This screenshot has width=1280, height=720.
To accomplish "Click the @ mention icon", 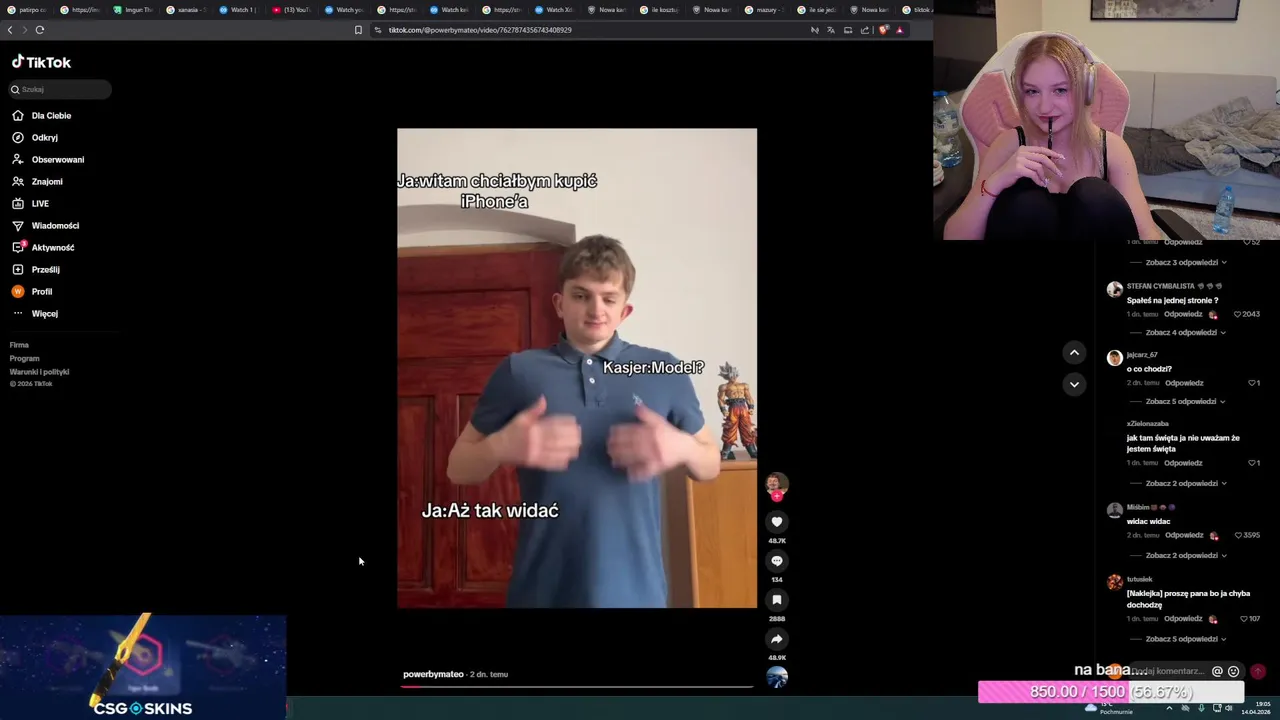I will pos(1217,672).
